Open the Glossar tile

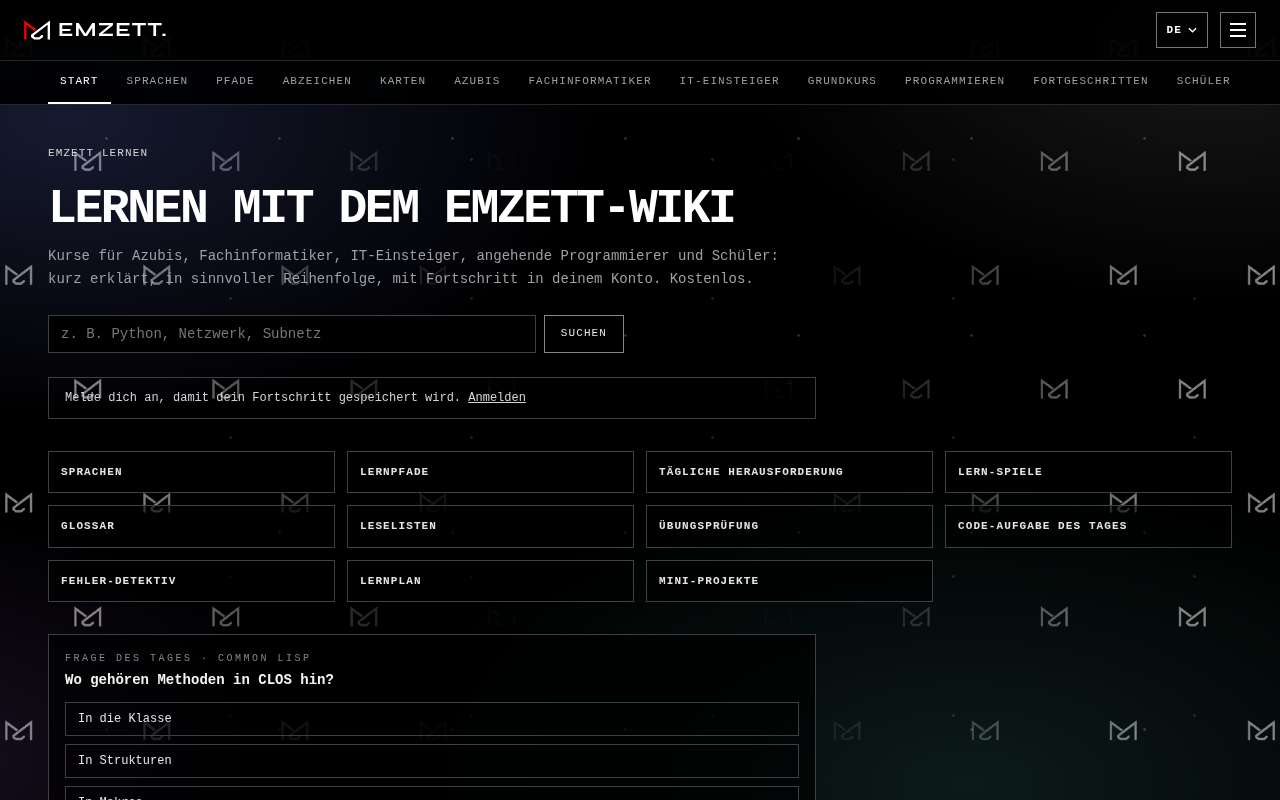[x=191, y=526]
